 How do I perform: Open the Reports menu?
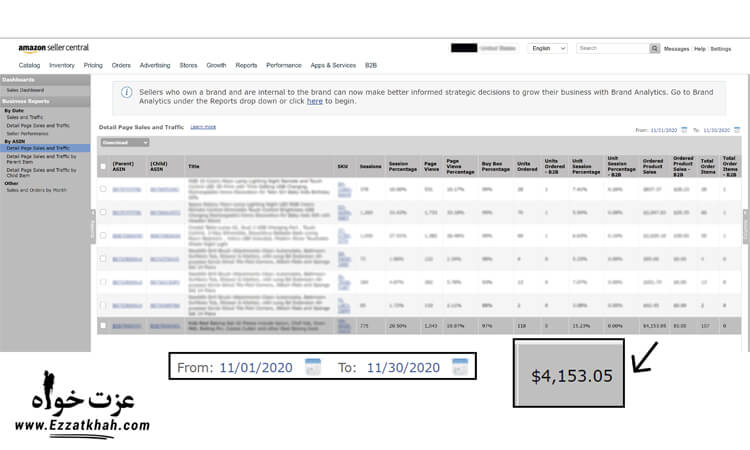(x=246, y=65)
